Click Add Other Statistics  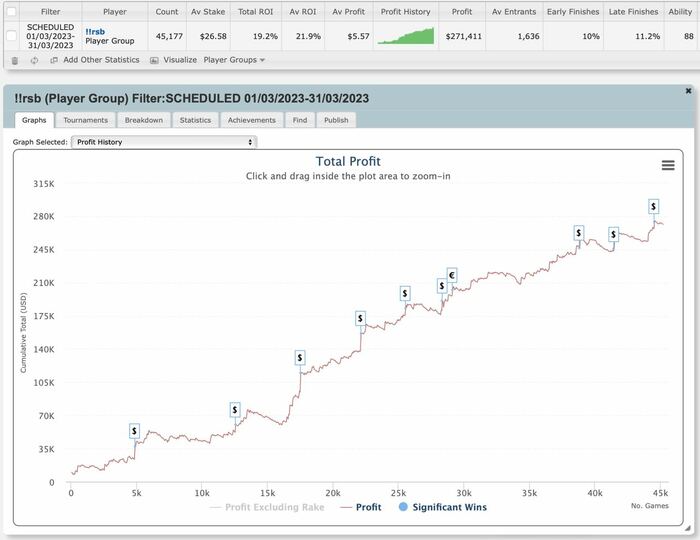click(101, 60)
